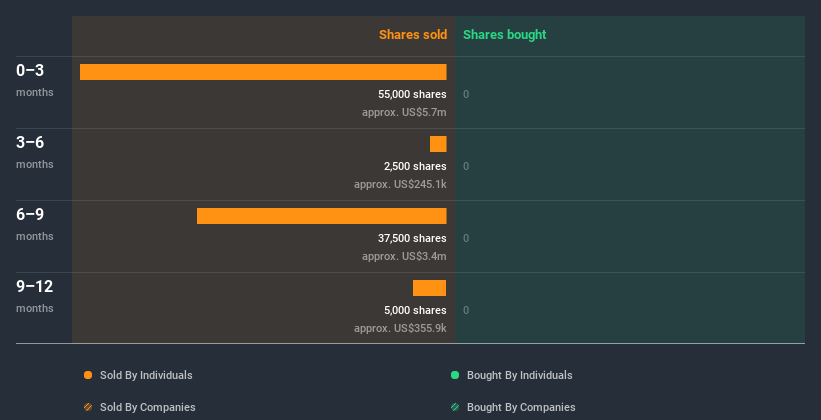The width and height of the screenshot is (821, 420).
Task: Select the Bought By Companies legend label
Action: pyautogui.click(x=521, y=407)
